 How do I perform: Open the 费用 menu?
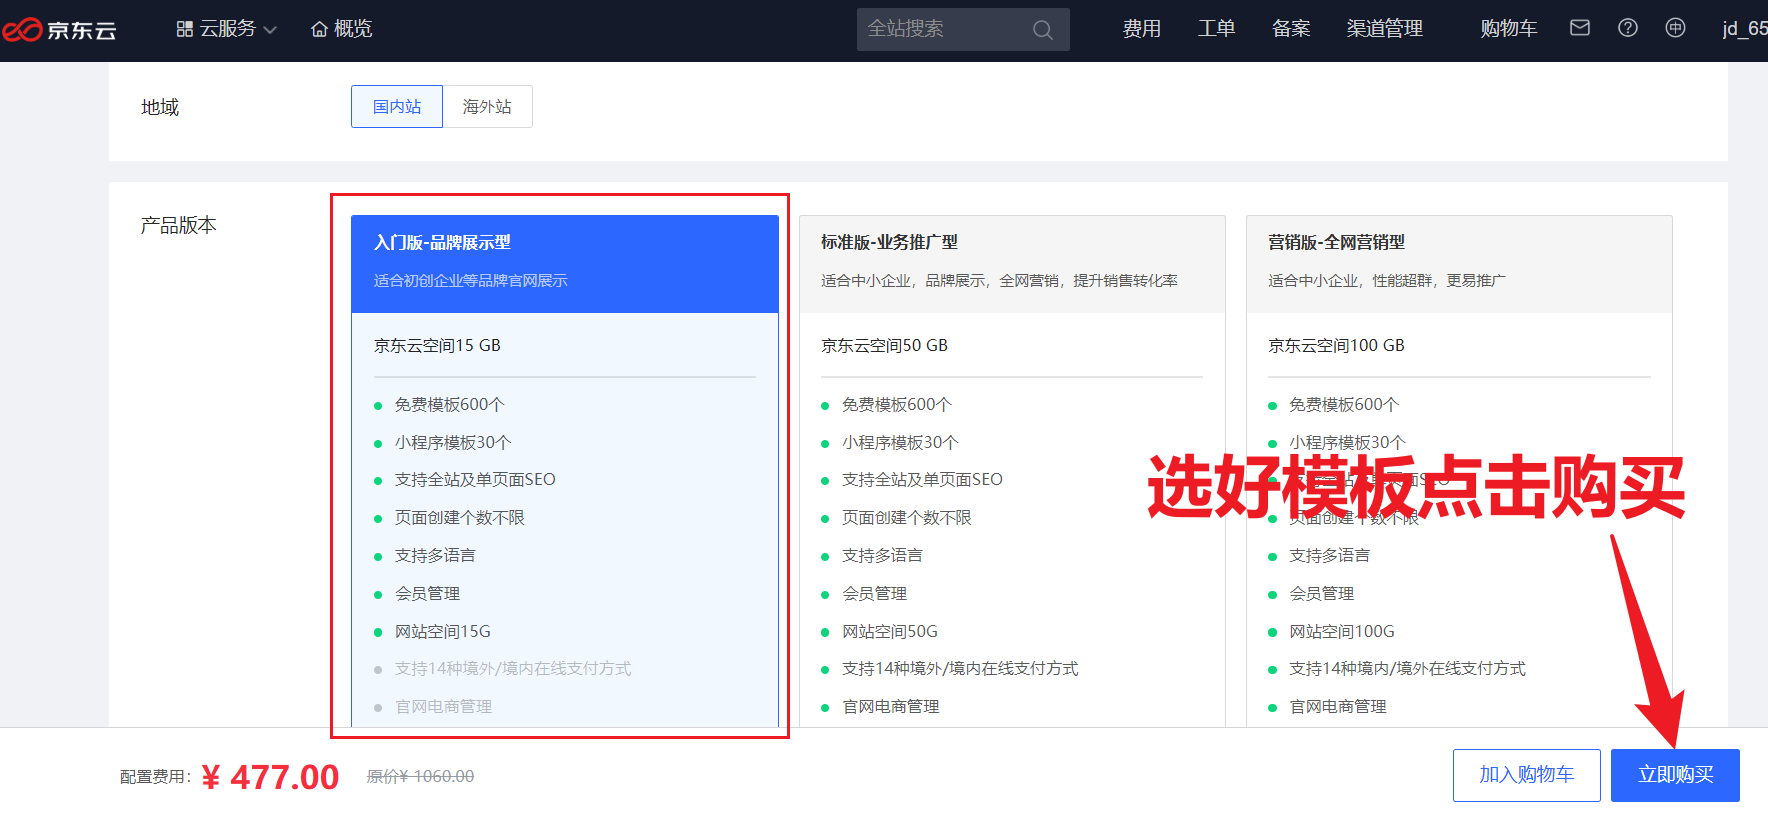1142,29
